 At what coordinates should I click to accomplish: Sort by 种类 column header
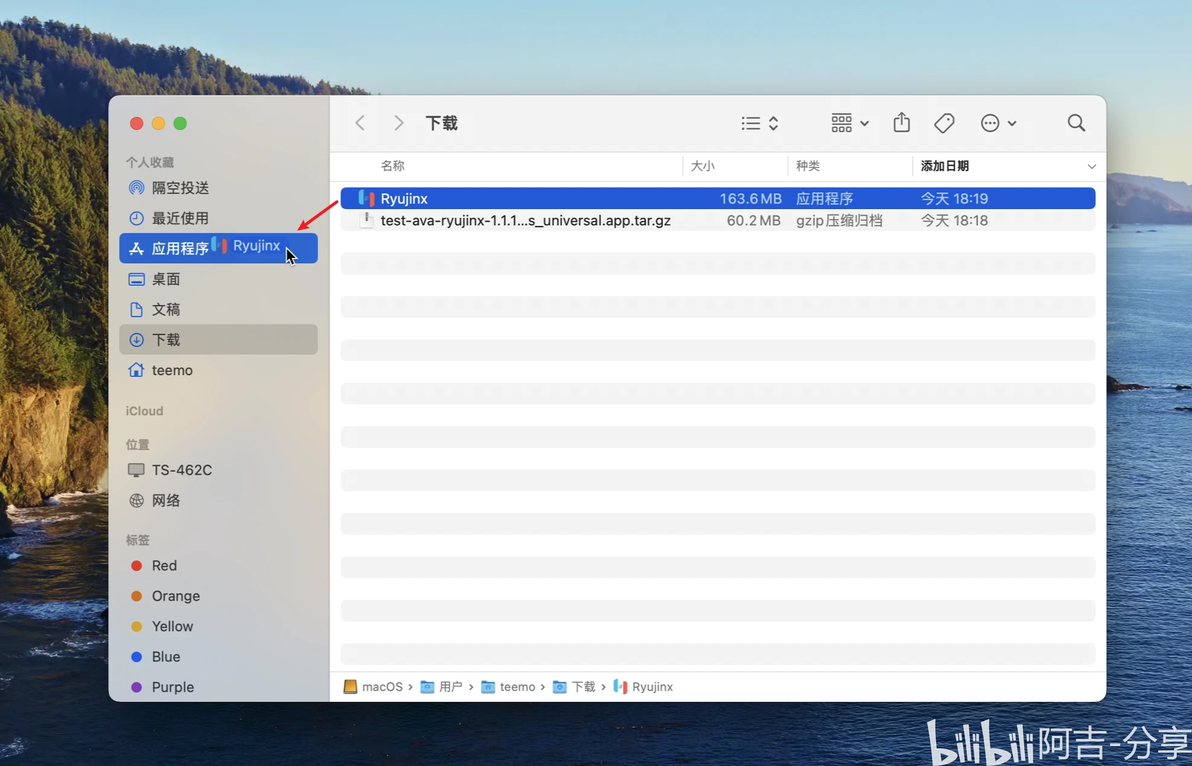point(808,166)
